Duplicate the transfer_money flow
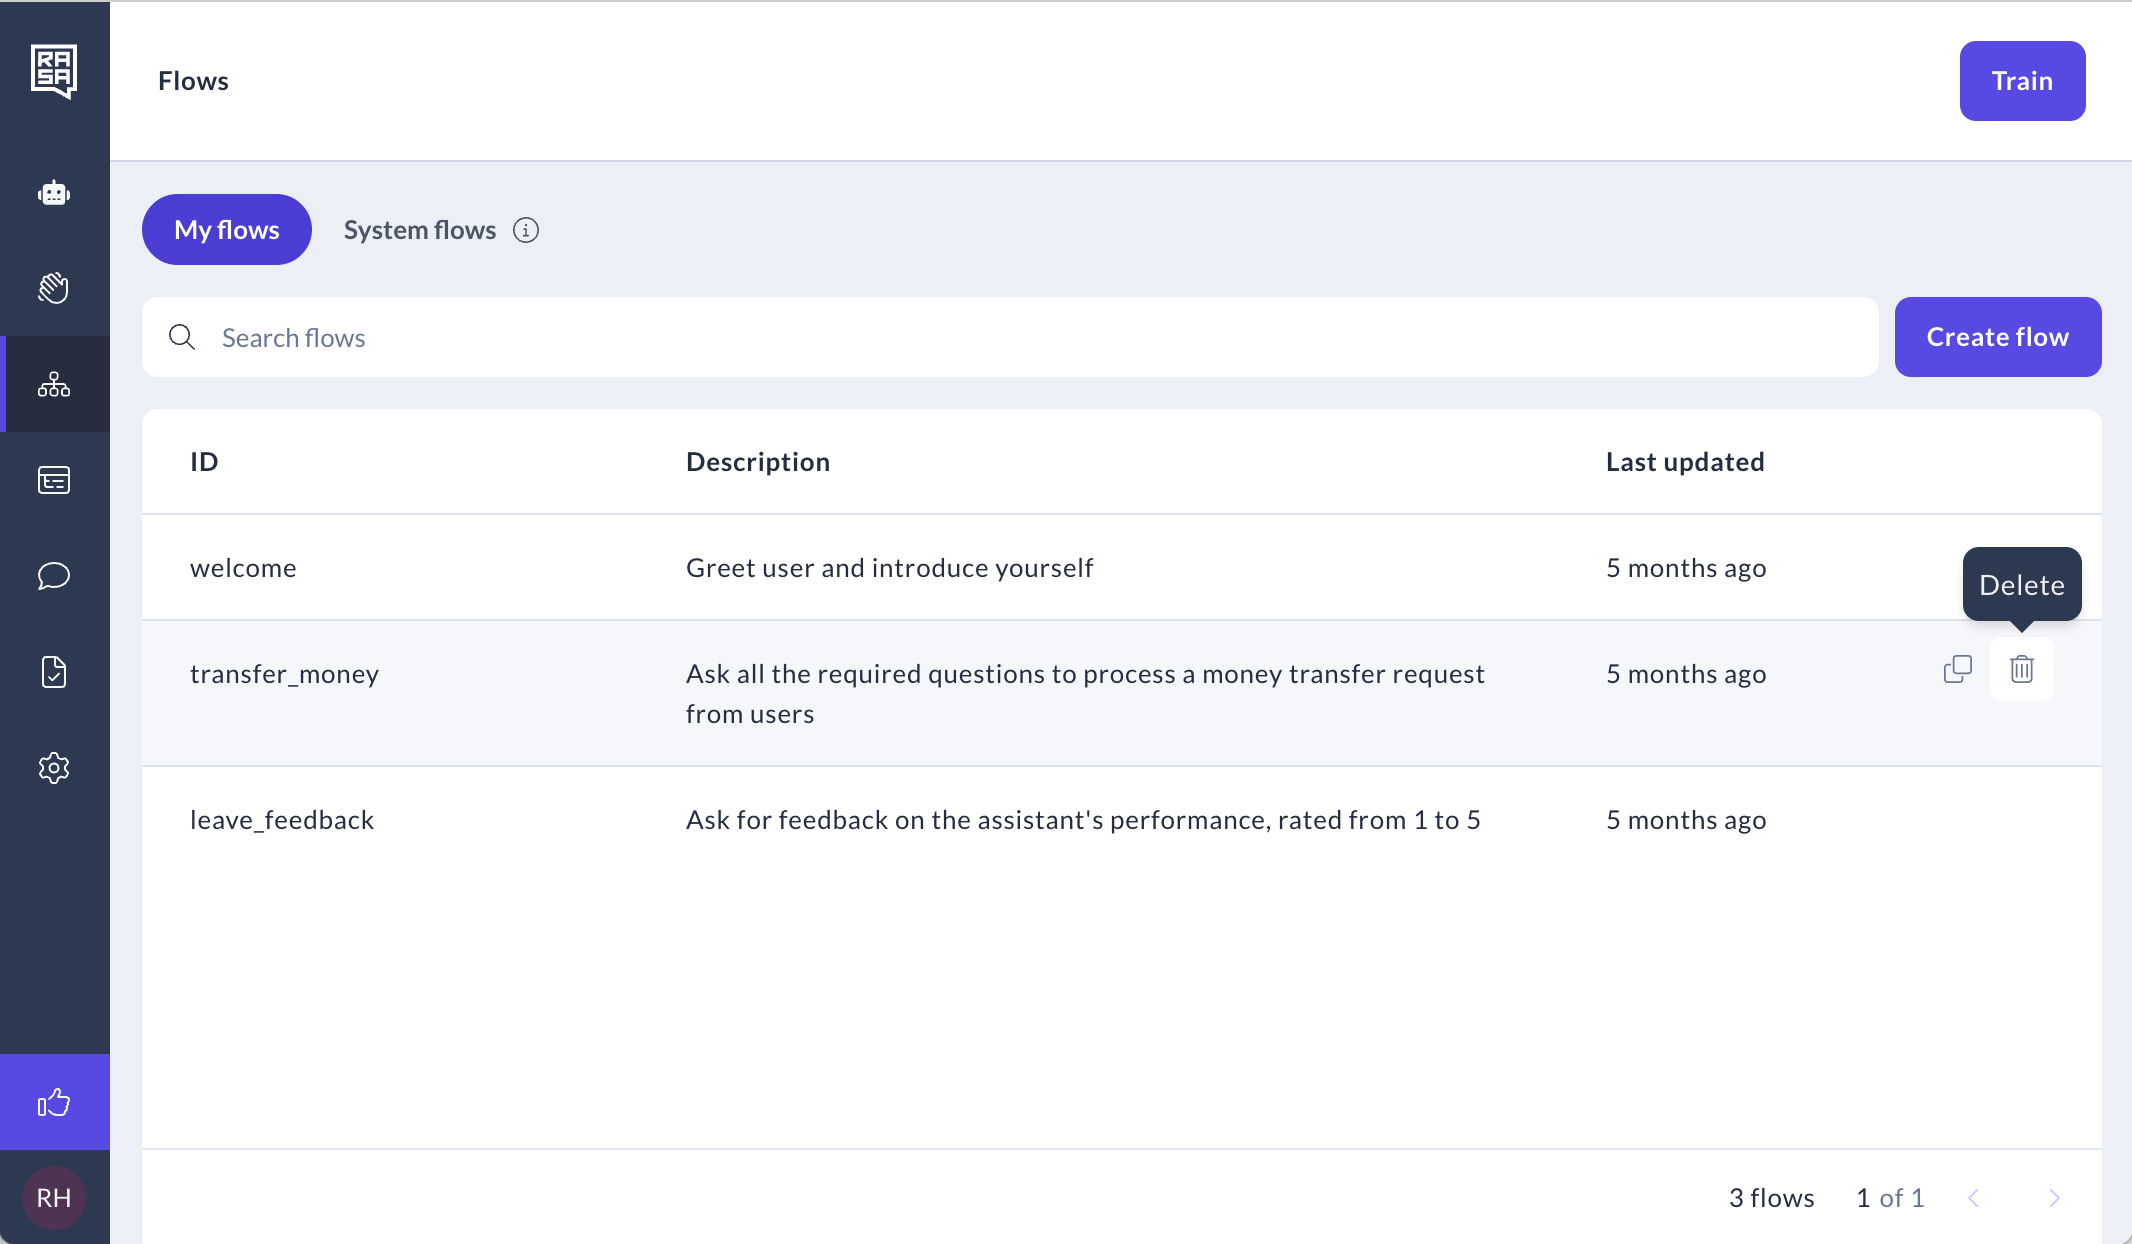The width and height of the screenshot is (2132, 1244). pos(1957,669)
